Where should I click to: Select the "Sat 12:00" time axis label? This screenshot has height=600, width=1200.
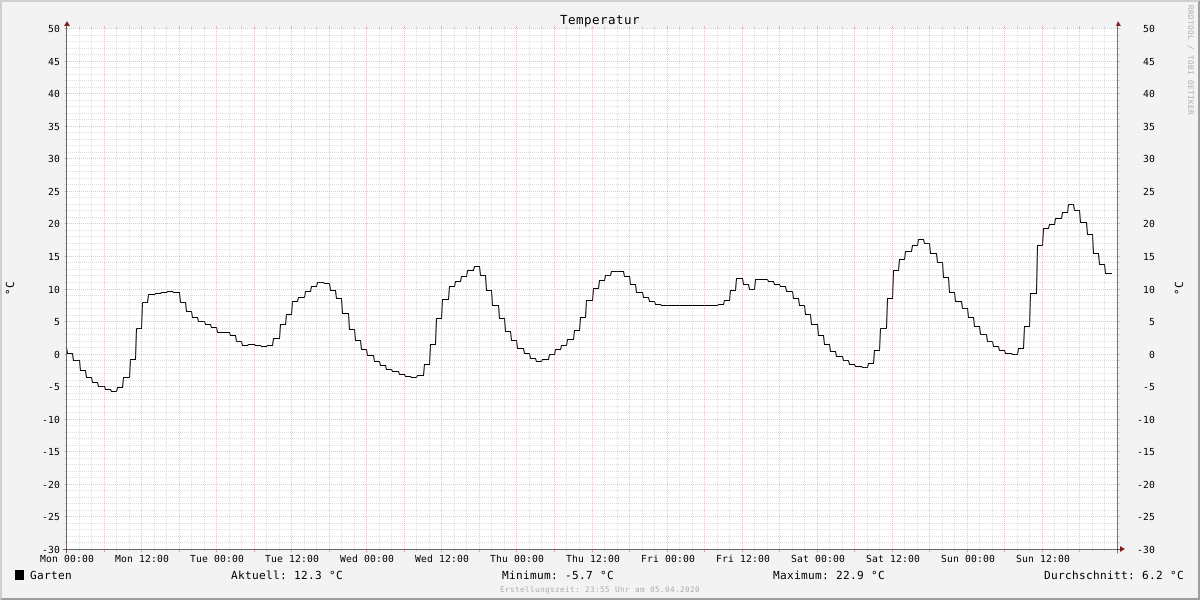pyautogui.click(x=893, y=559)
